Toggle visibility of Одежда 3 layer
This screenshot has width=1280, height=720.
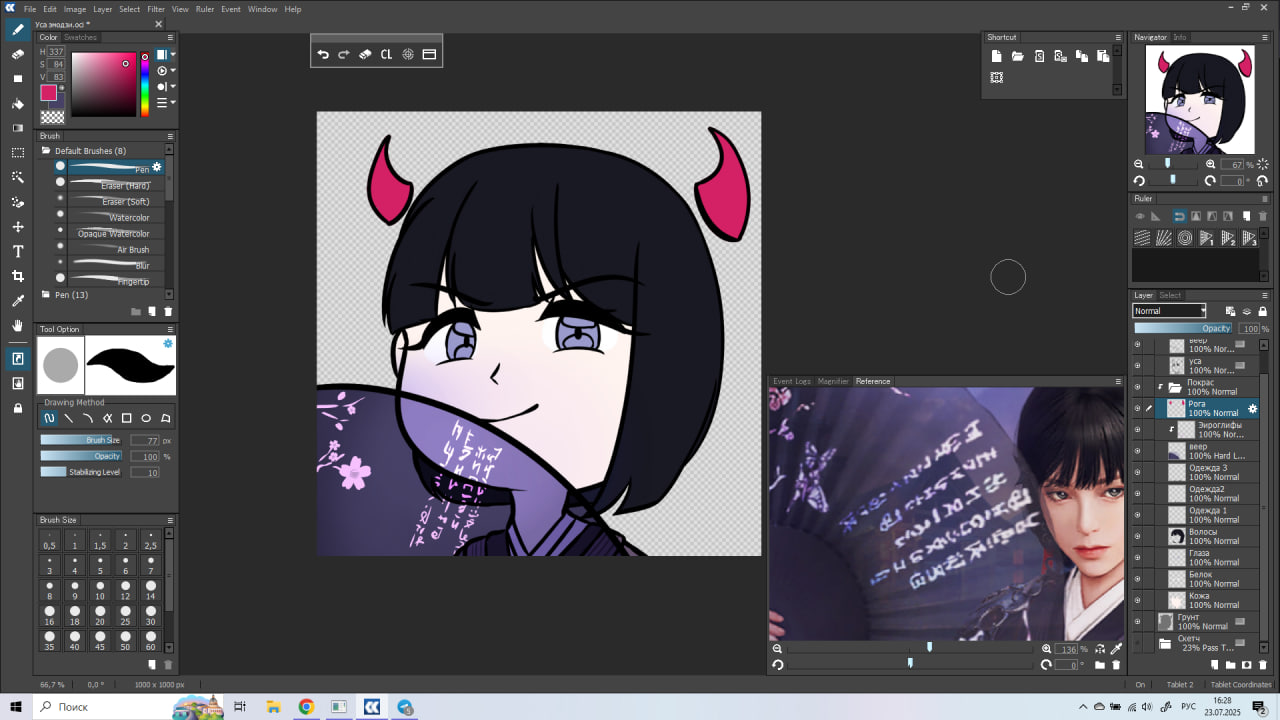pos(1137,472)
